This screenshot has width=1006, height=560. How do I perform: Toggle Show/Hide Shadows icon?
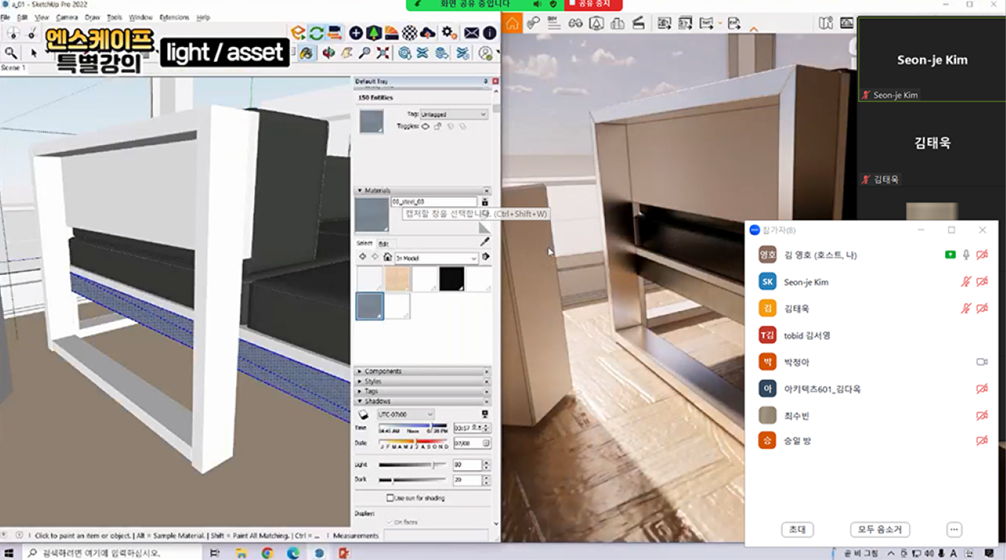pos(363,414)
